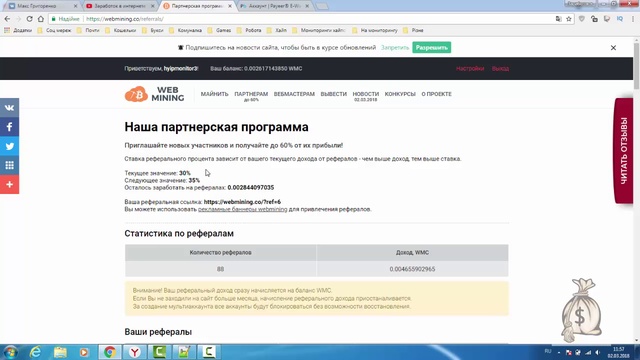Open new browser tab

322,6
